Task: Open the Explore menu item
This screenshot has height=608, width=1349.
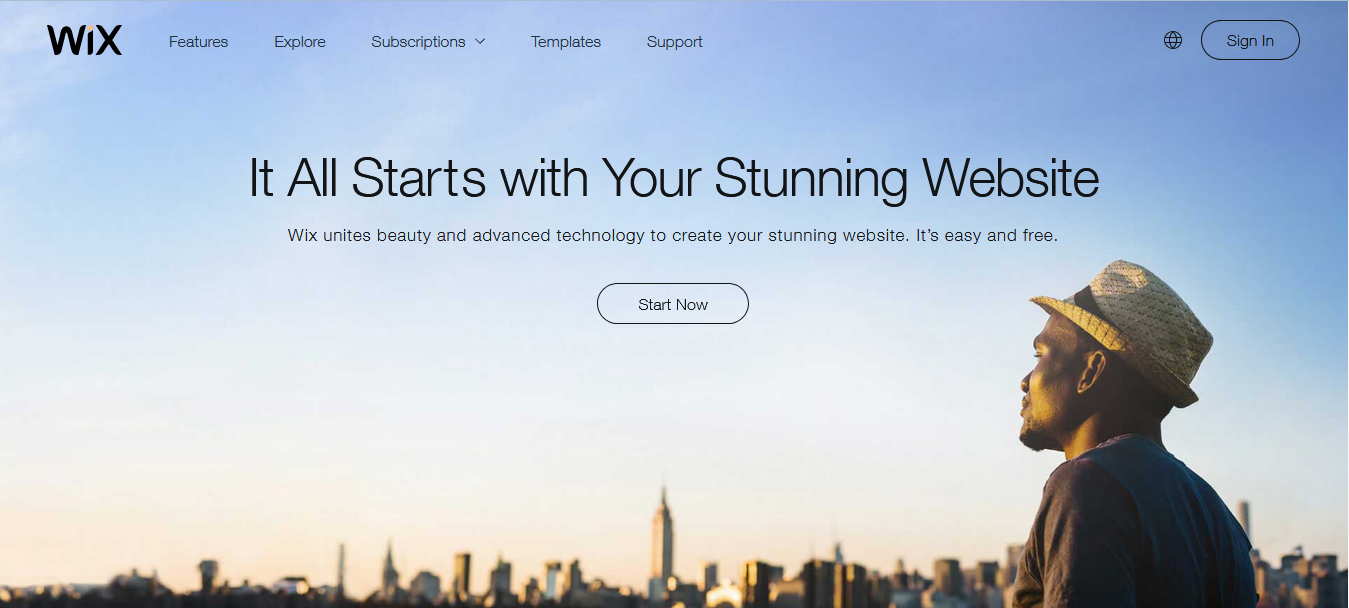Action: (300, 42)
